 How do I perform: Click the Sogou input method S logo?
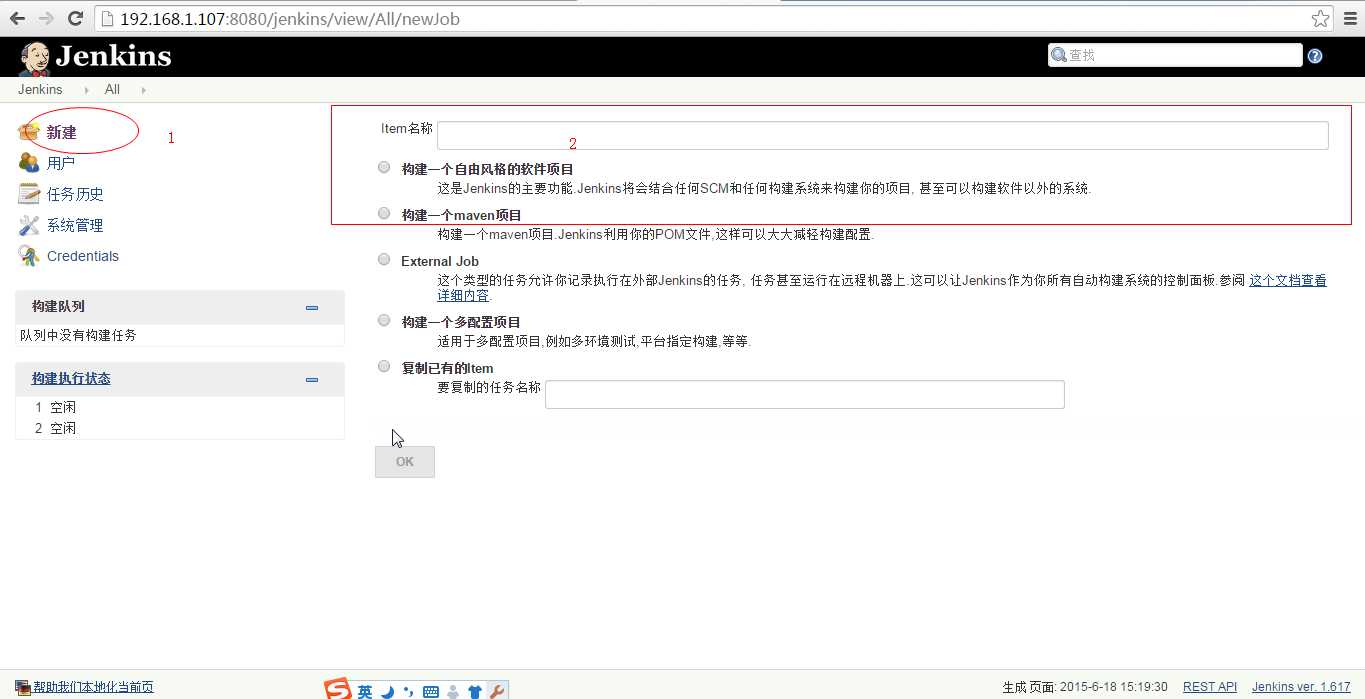[338, 690]
